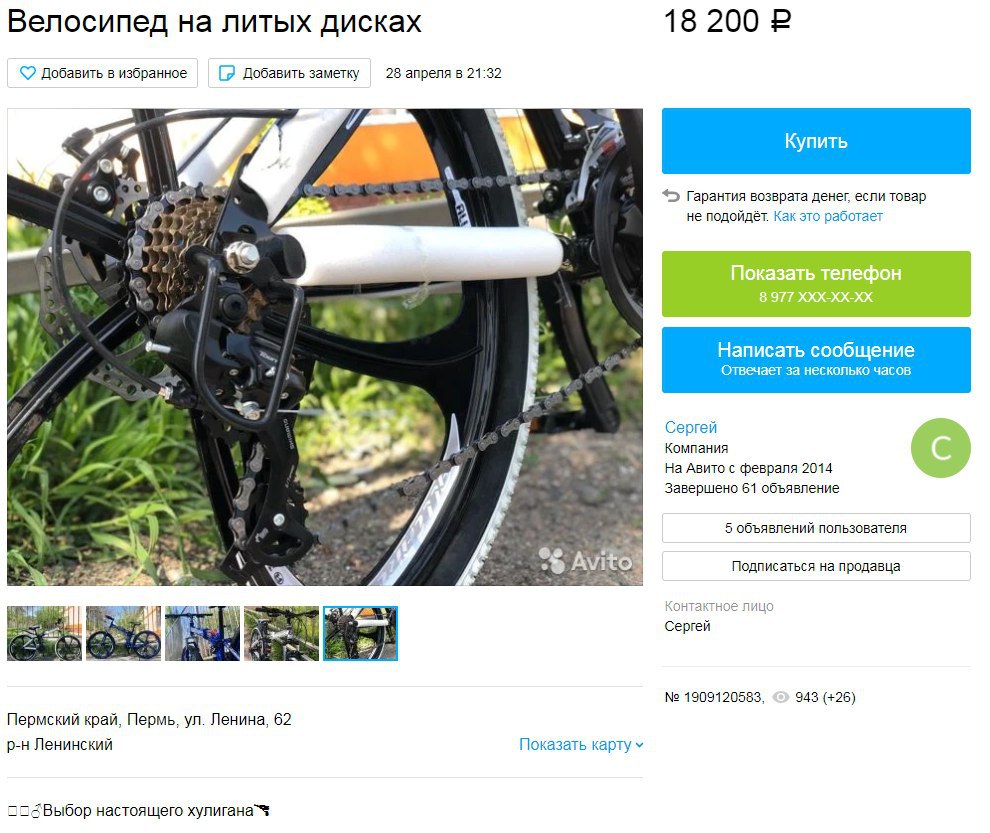Viewport: 990px width, 833px height.
Task: Click the main bicycle wheel photo
Action: [325, 347]
